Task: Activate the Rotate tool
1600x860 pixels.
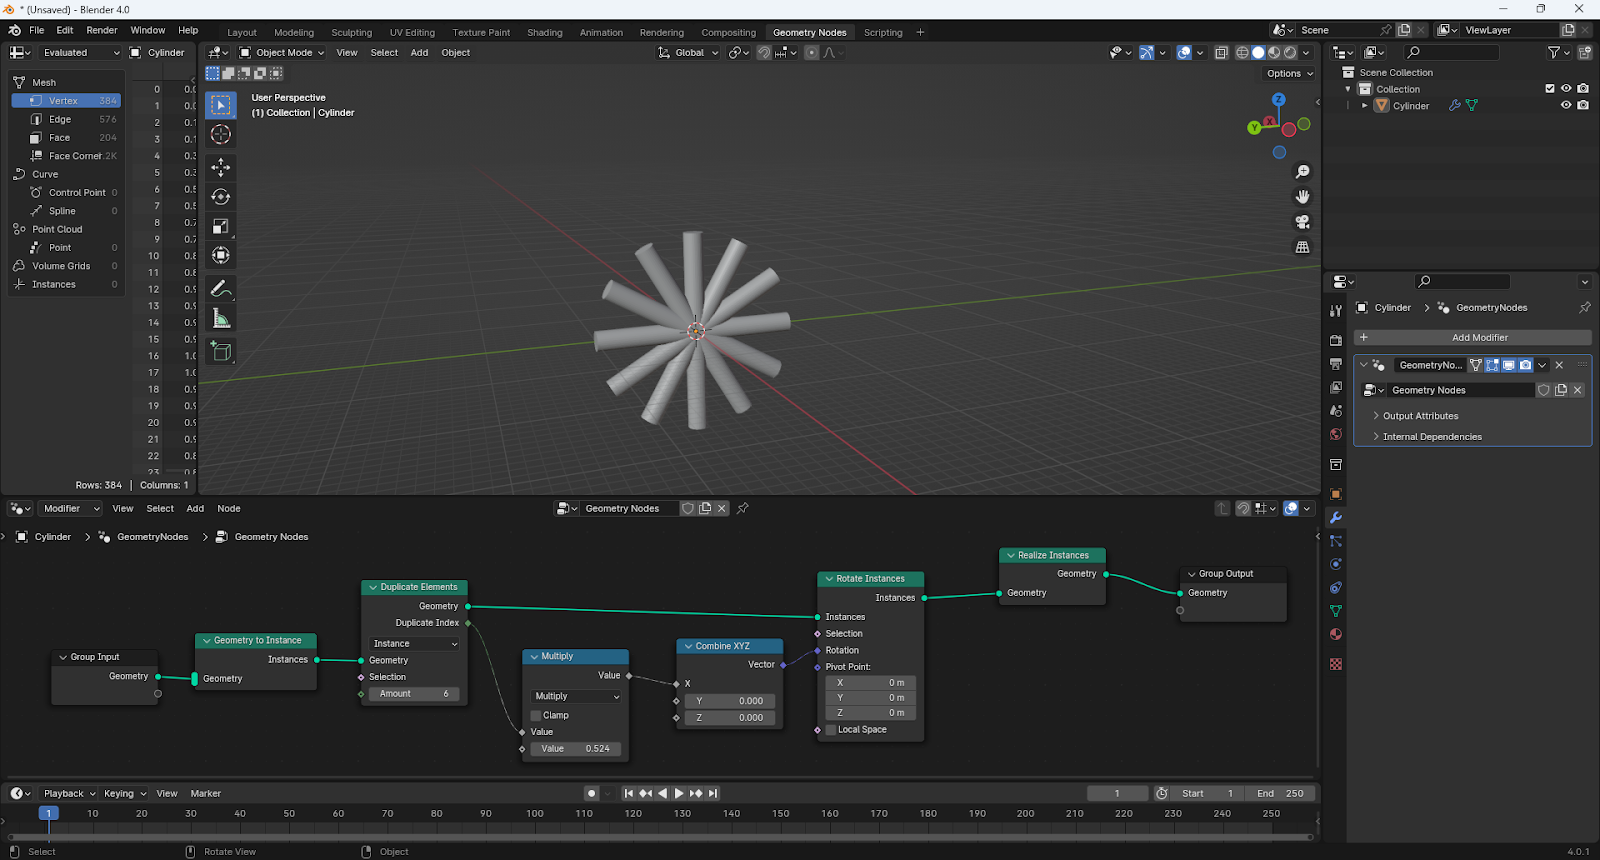Action: point(221,197)
